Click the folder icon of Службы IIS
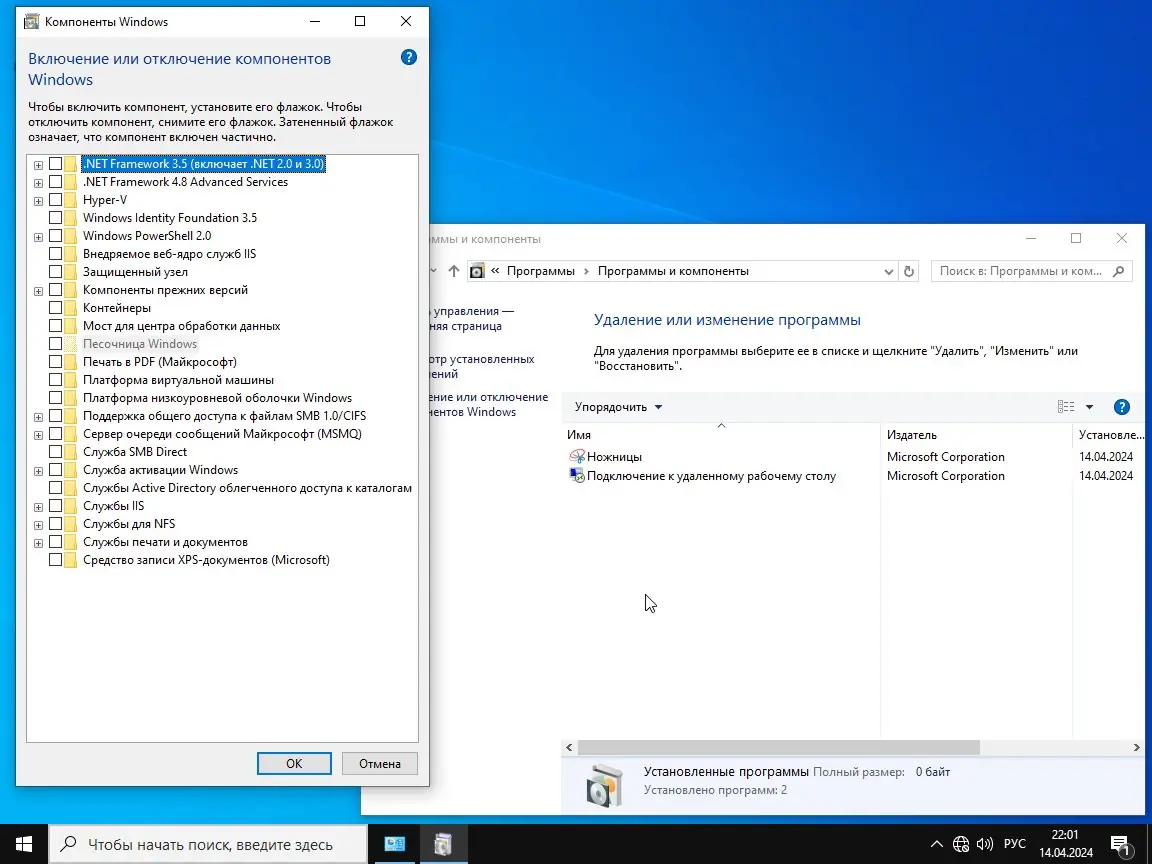Viewport: 1152px width, 864px height. pyautogui.click(x=71, y=506)
